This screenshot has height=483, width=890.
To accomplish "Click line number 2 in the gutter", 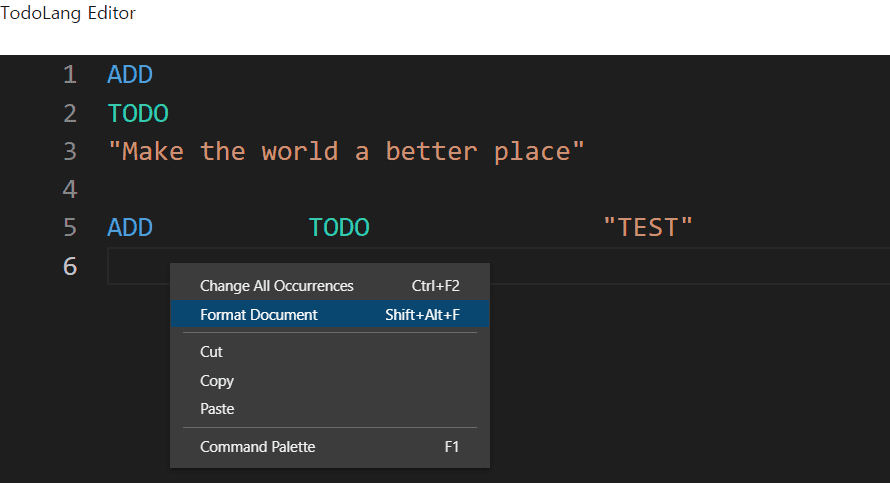I will click(70, 113).
